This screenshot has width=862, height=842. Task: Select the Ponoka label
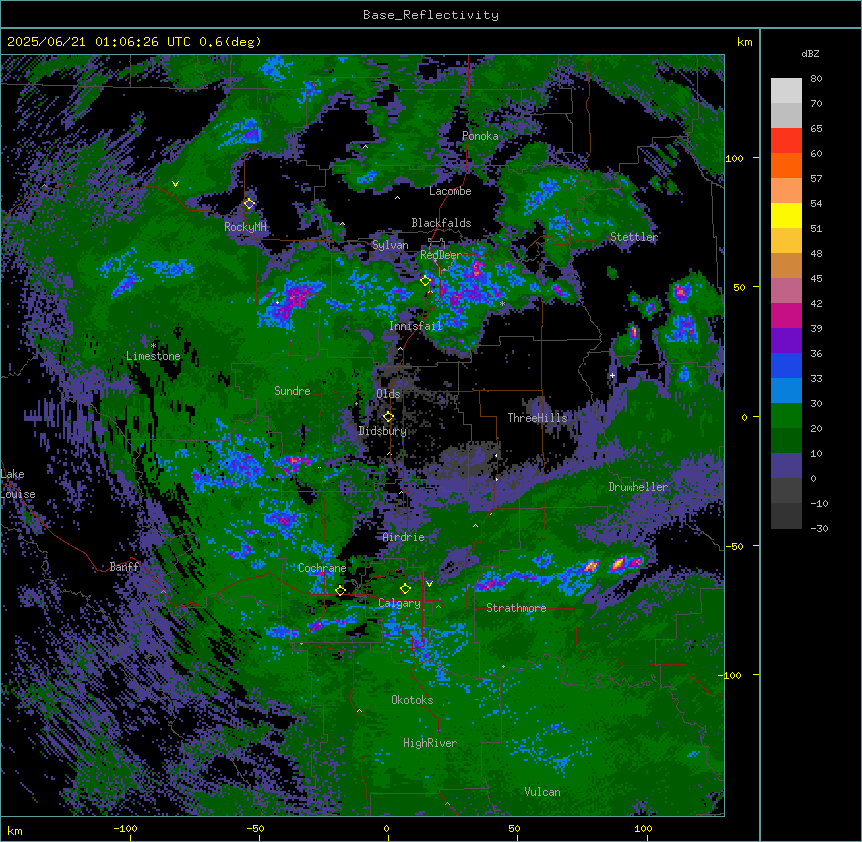pos(480,136)
